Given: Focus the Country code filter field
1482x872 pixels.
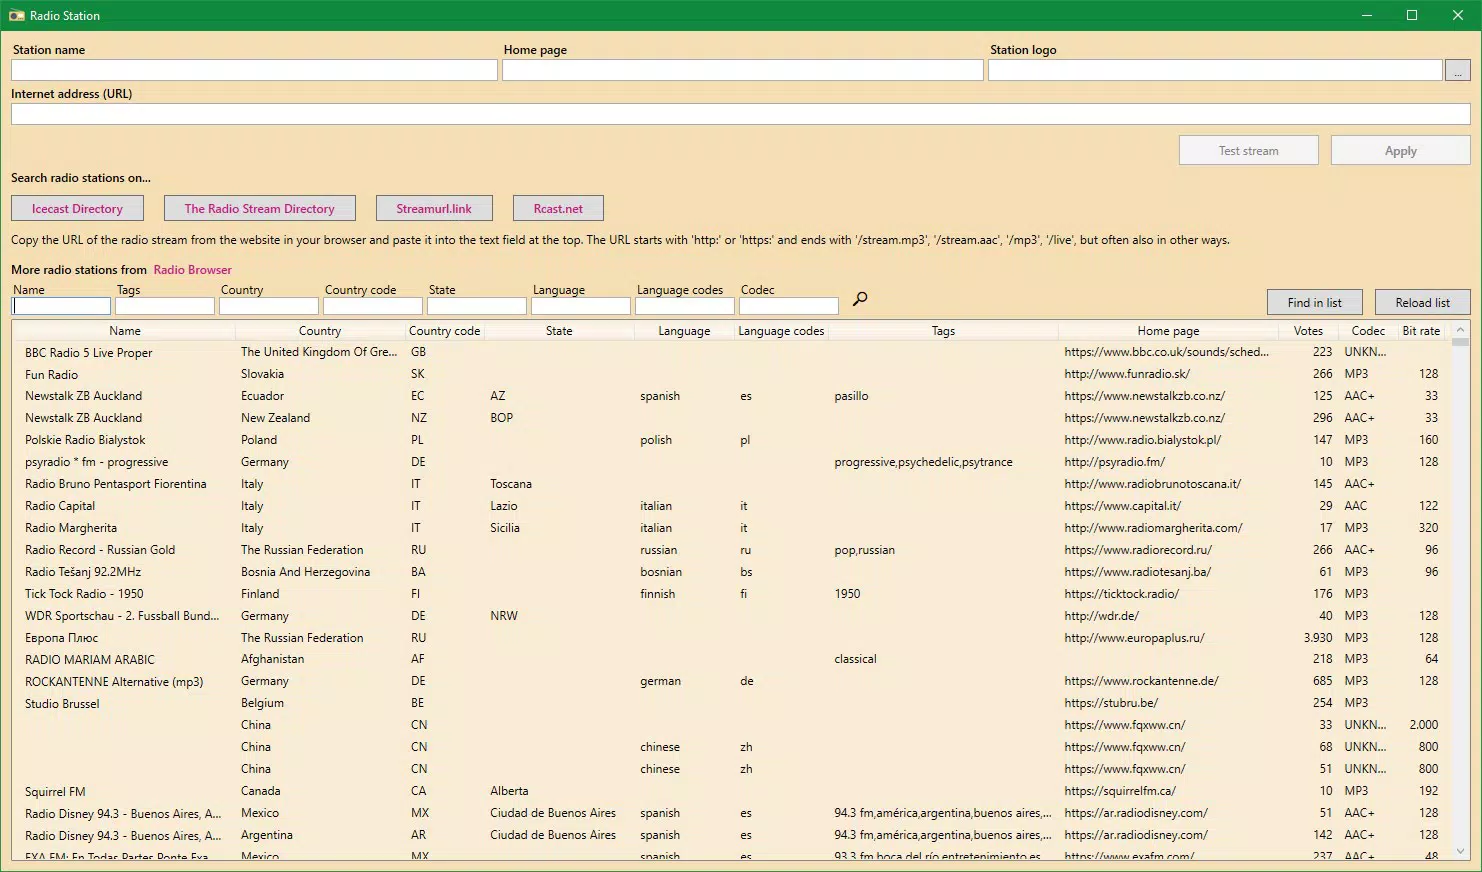Looking at the screenshot, I should pos(373,306).
